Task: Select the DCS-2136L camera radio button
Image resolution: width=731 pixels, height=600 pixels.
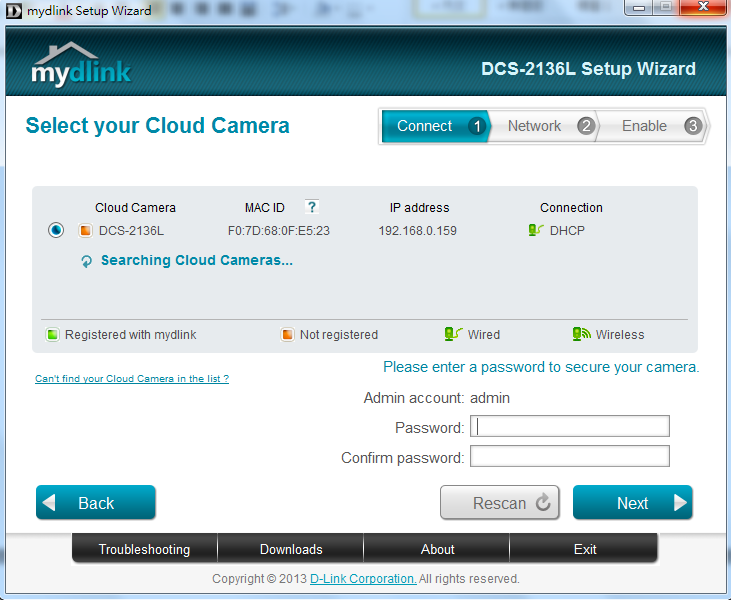Action: click(56, 231)
